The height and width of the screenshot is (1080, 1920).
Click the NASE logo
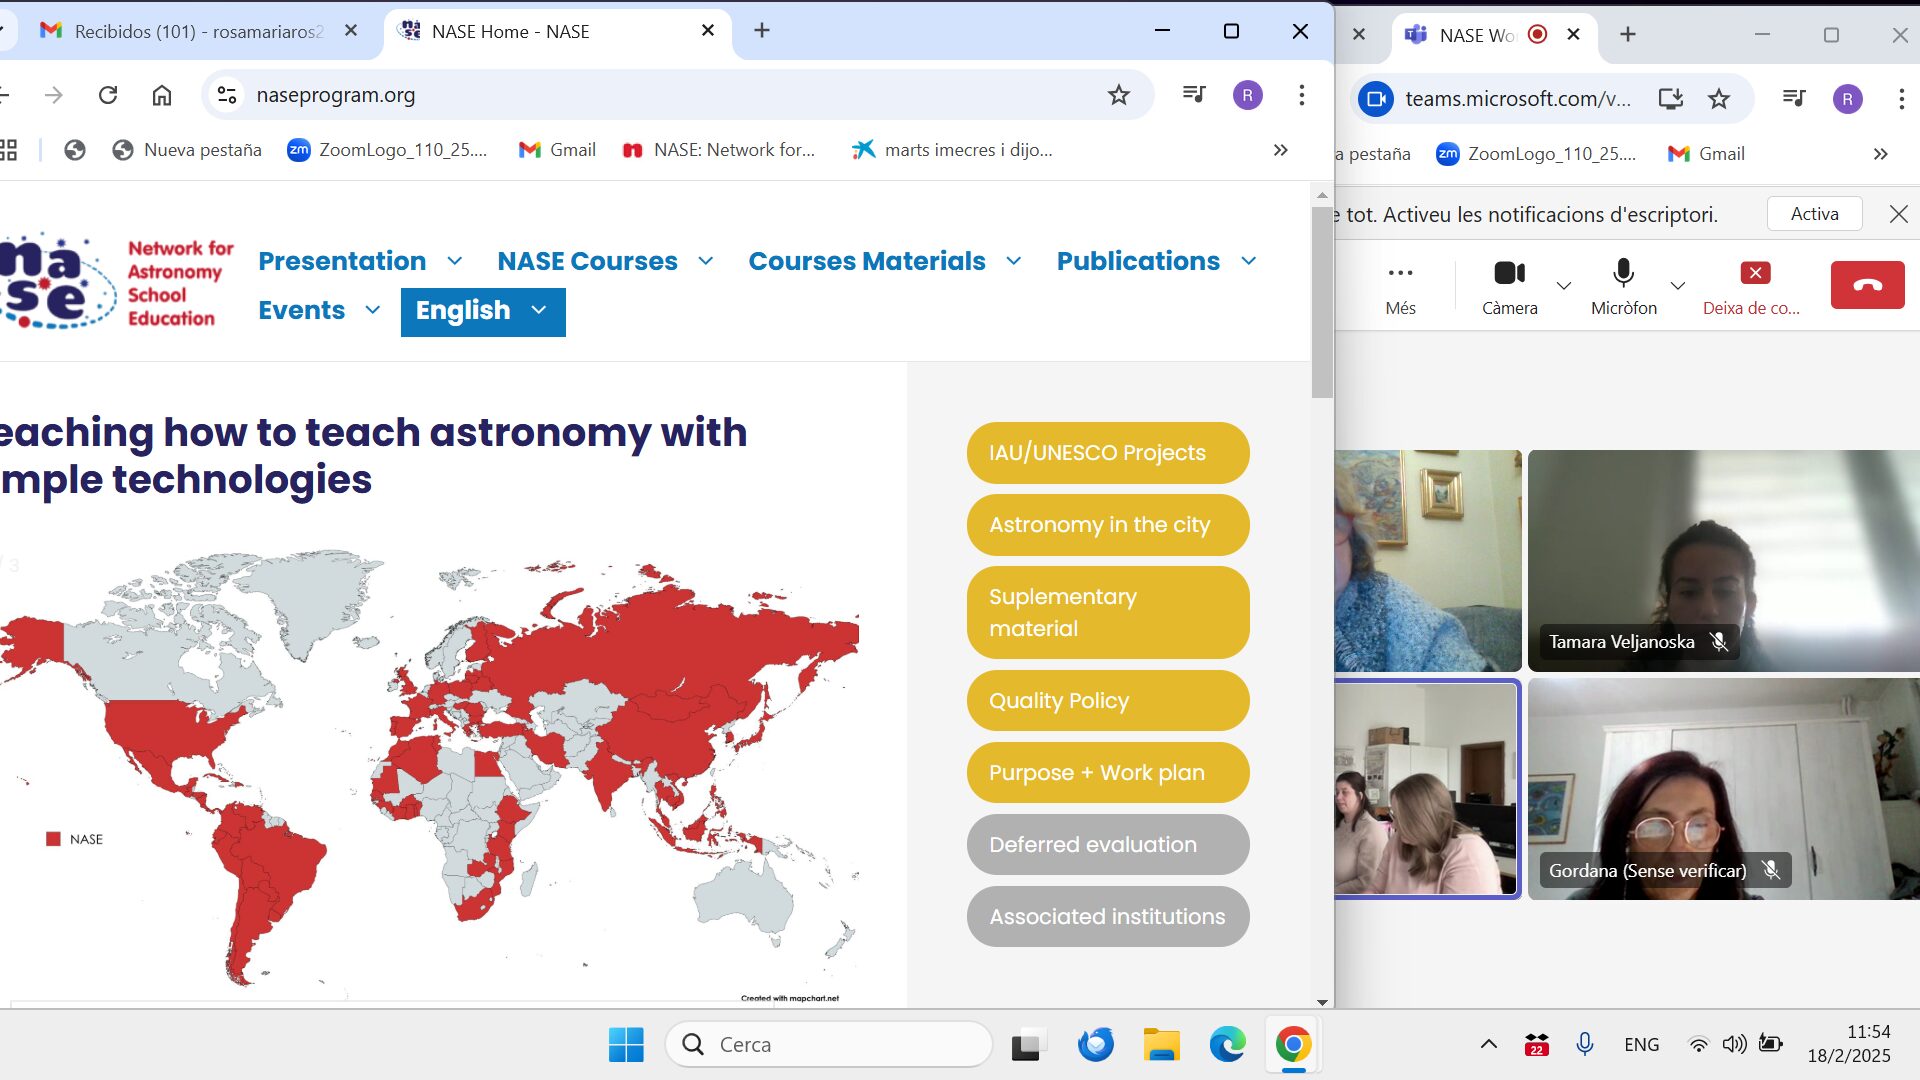click(x=117, y=284)
